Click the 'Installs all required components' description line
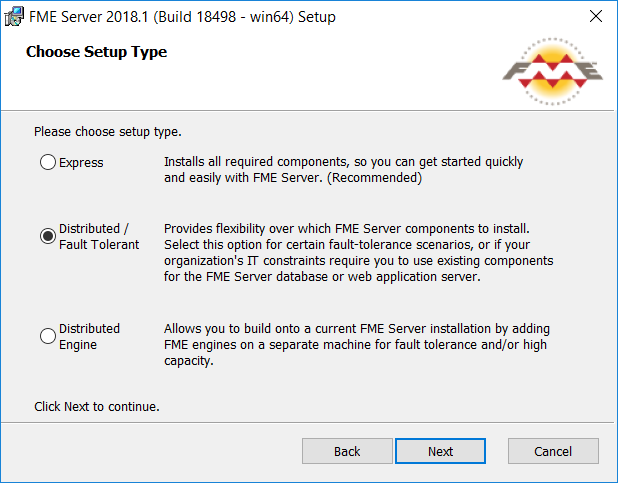Viewport: 618px width, 483px height. tap(343, 162)
